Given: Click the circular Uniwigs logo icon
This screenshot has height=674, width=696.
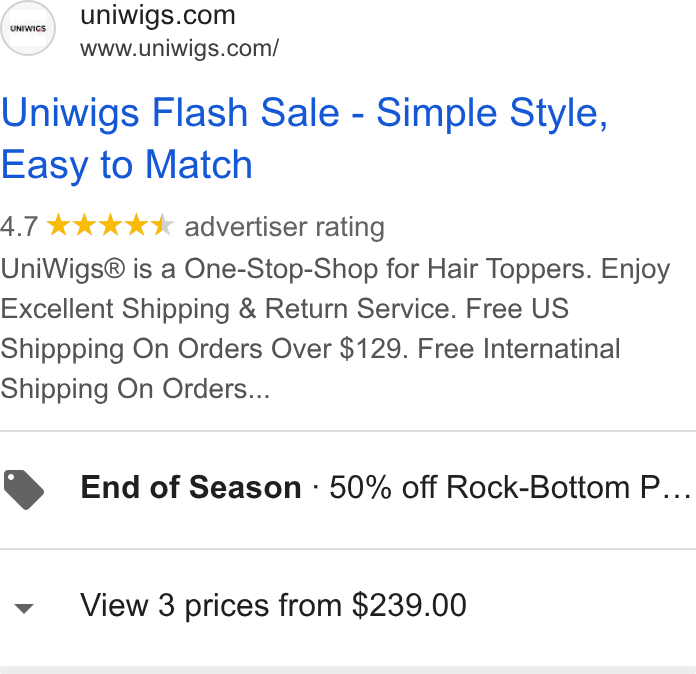Looking at the screenshot, I should [28, 28].
